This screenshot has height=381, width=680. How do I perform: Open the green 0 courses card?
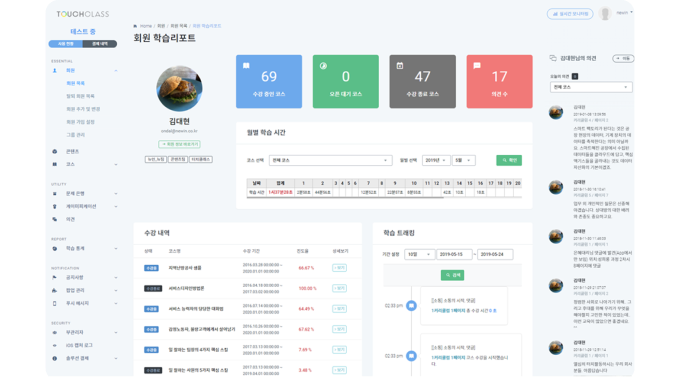point(346,81)
